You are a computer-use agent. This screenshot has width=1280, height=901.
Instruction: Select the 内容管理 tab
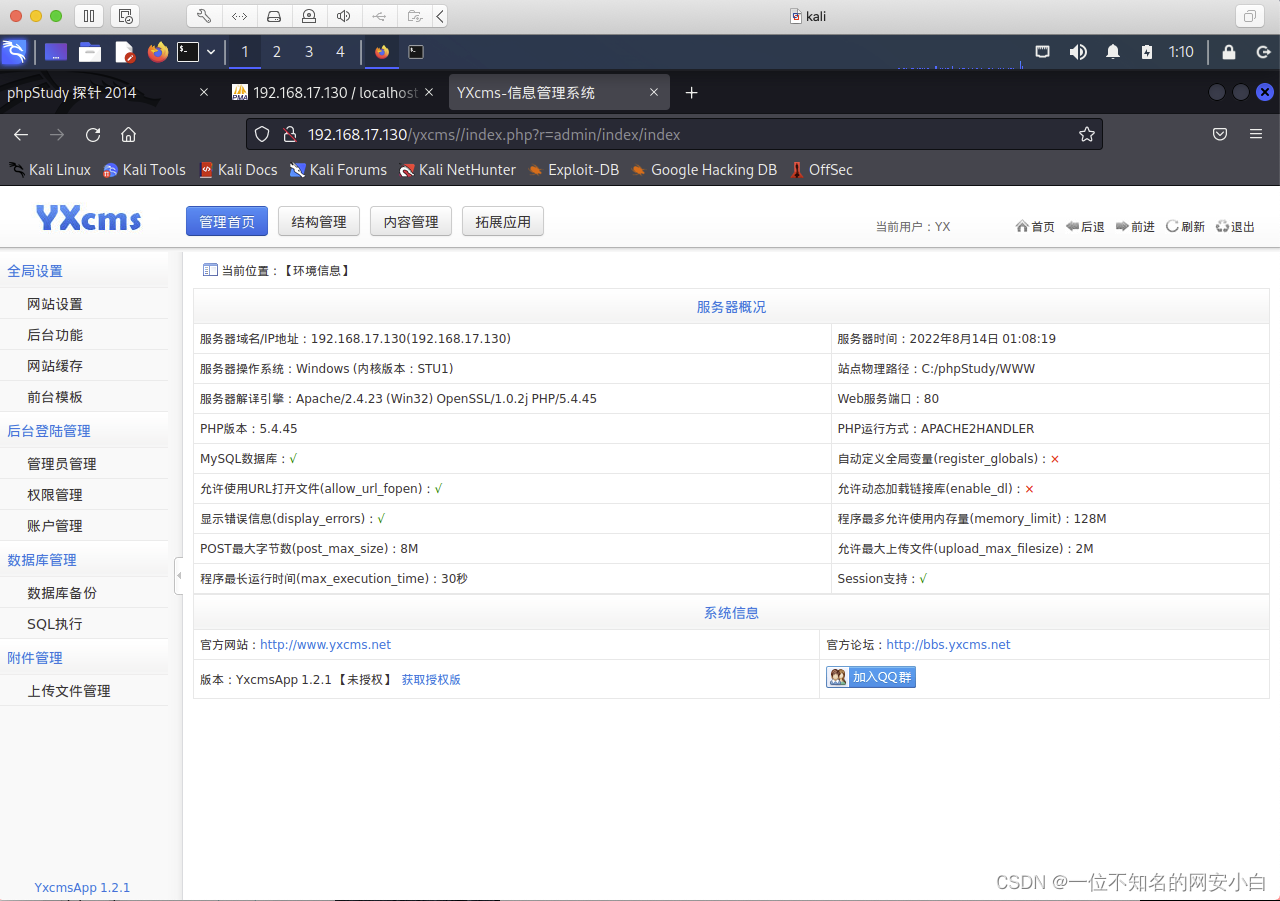[411, 222]
